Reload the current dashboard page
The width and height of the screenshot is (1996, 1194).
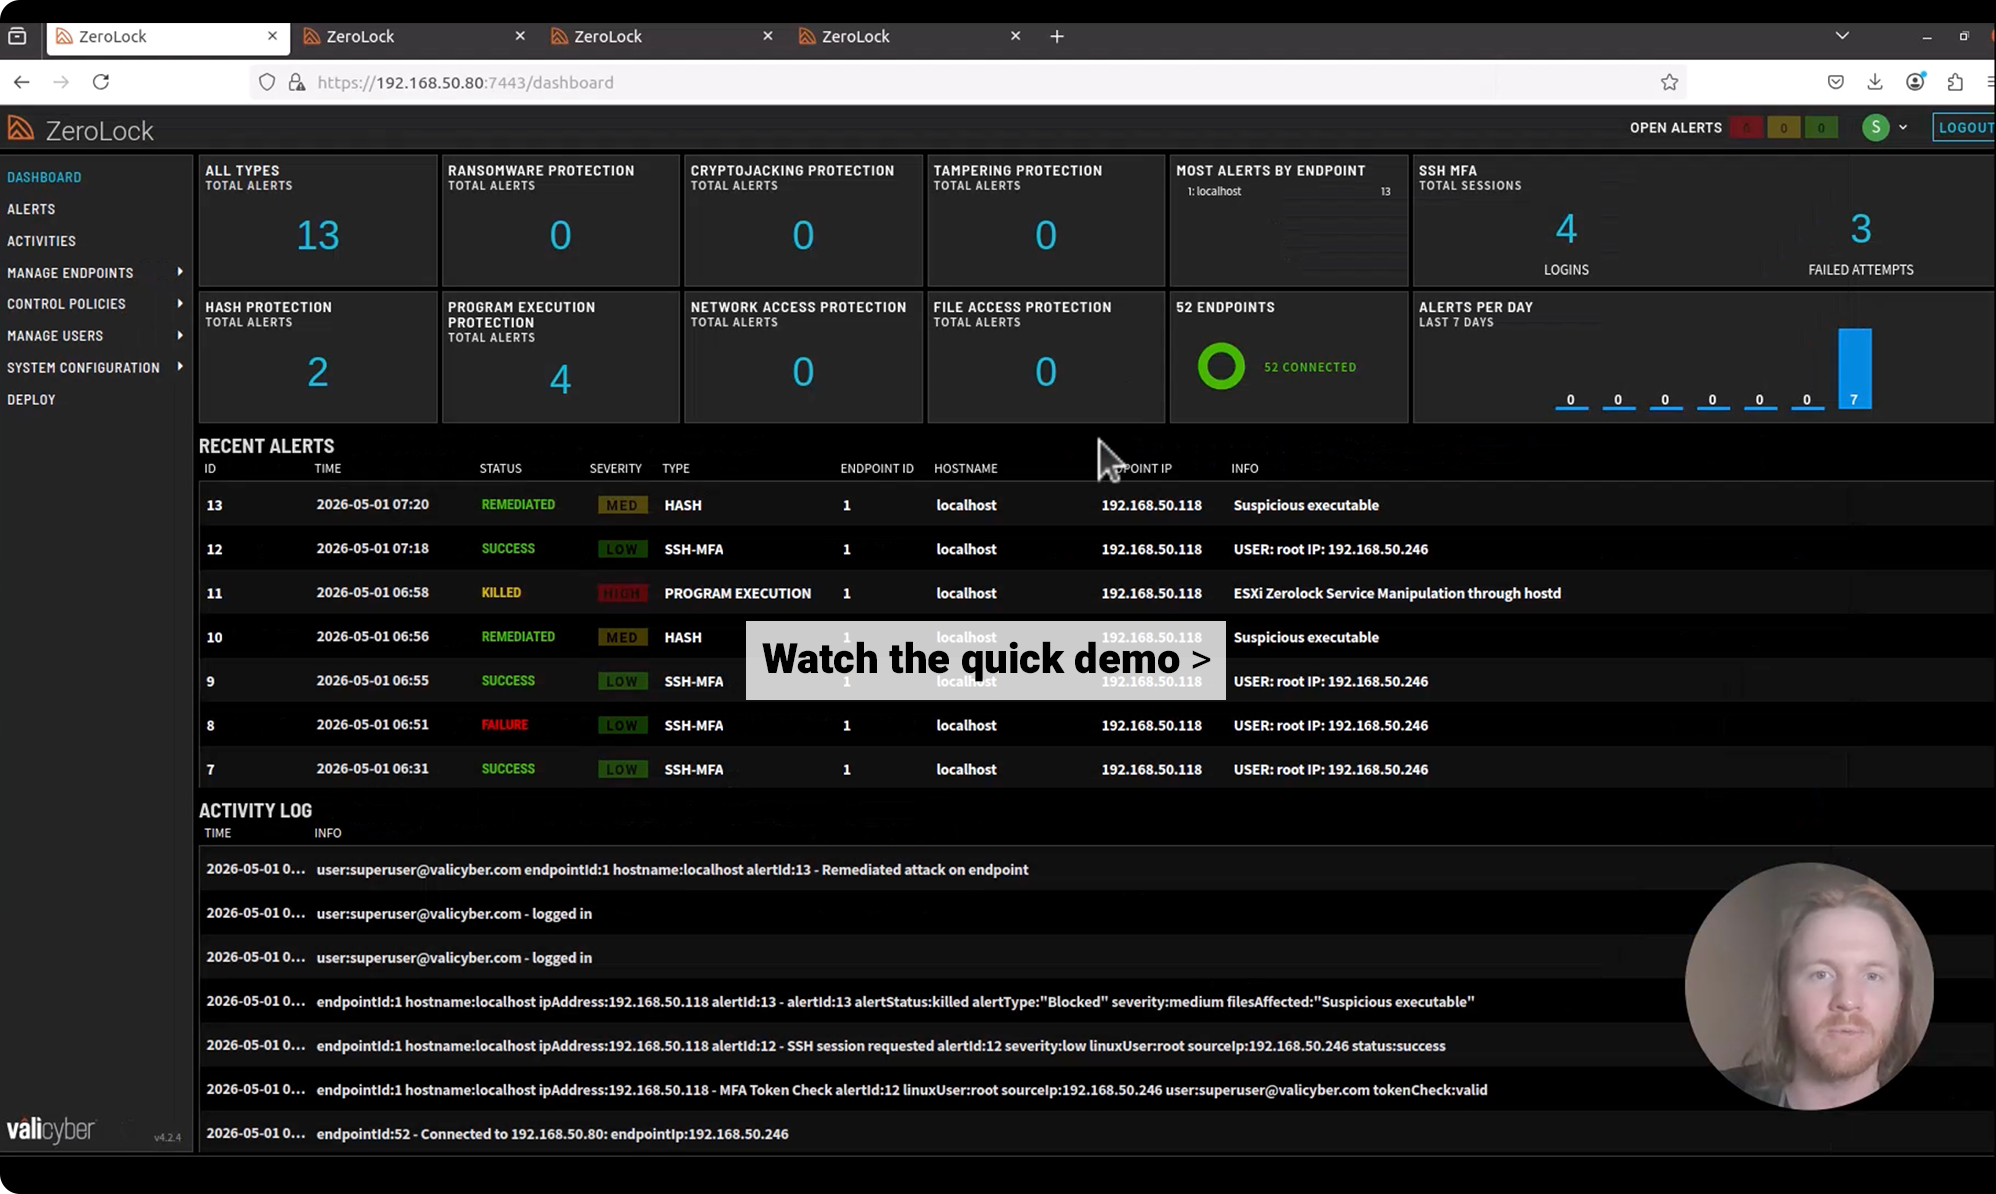point(101,82)
